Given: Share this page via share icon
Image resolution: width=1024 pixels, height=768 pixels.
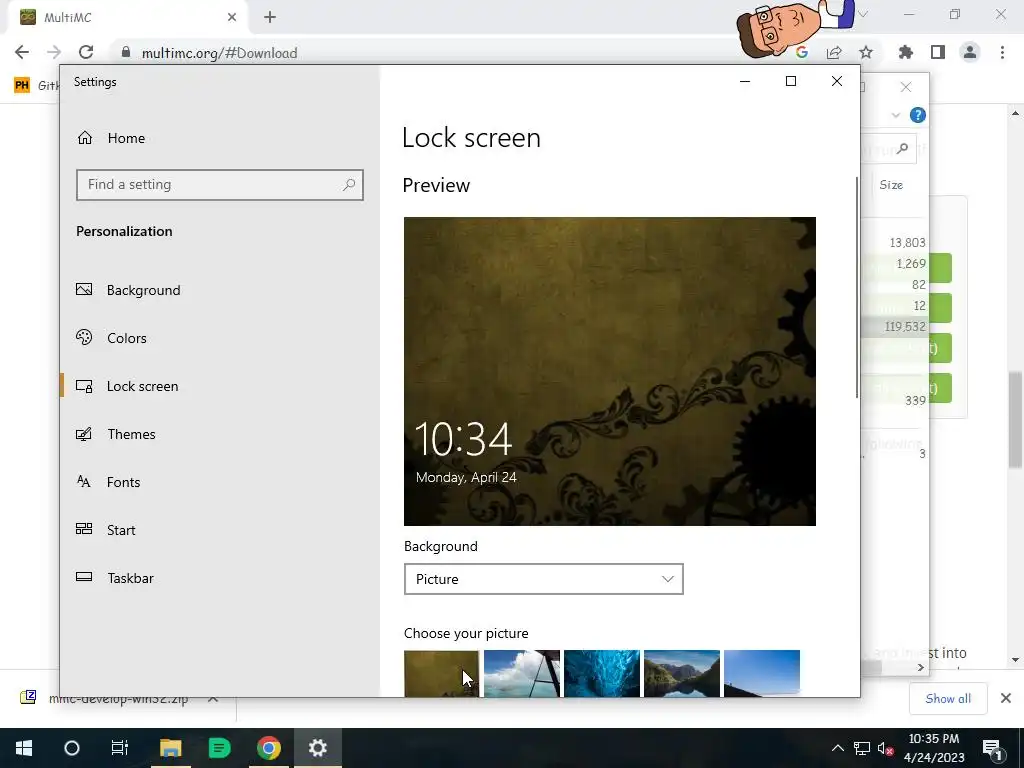Looking at the screenshot, I should point(834,53).
